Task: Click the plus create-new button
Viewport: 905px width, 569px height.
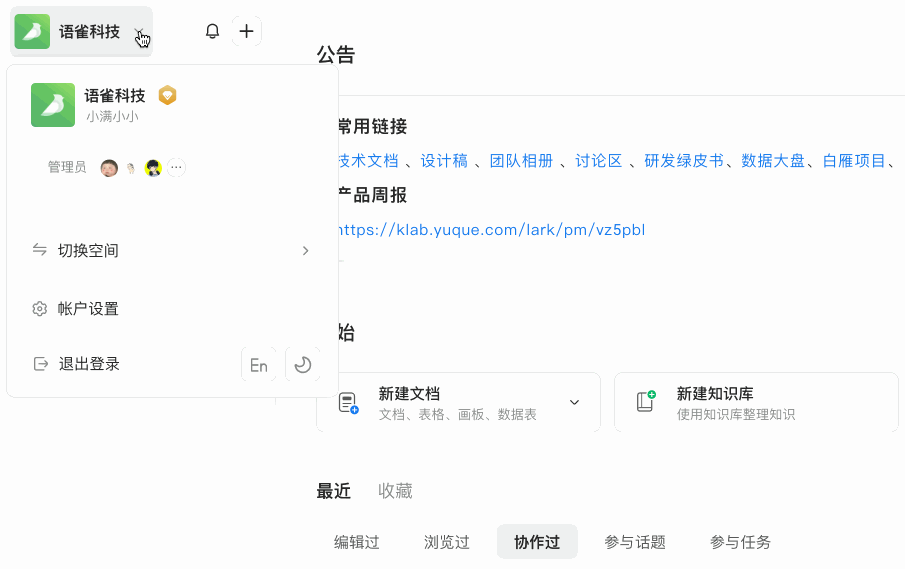Action: pyautogui.click(x=246, y=31)
